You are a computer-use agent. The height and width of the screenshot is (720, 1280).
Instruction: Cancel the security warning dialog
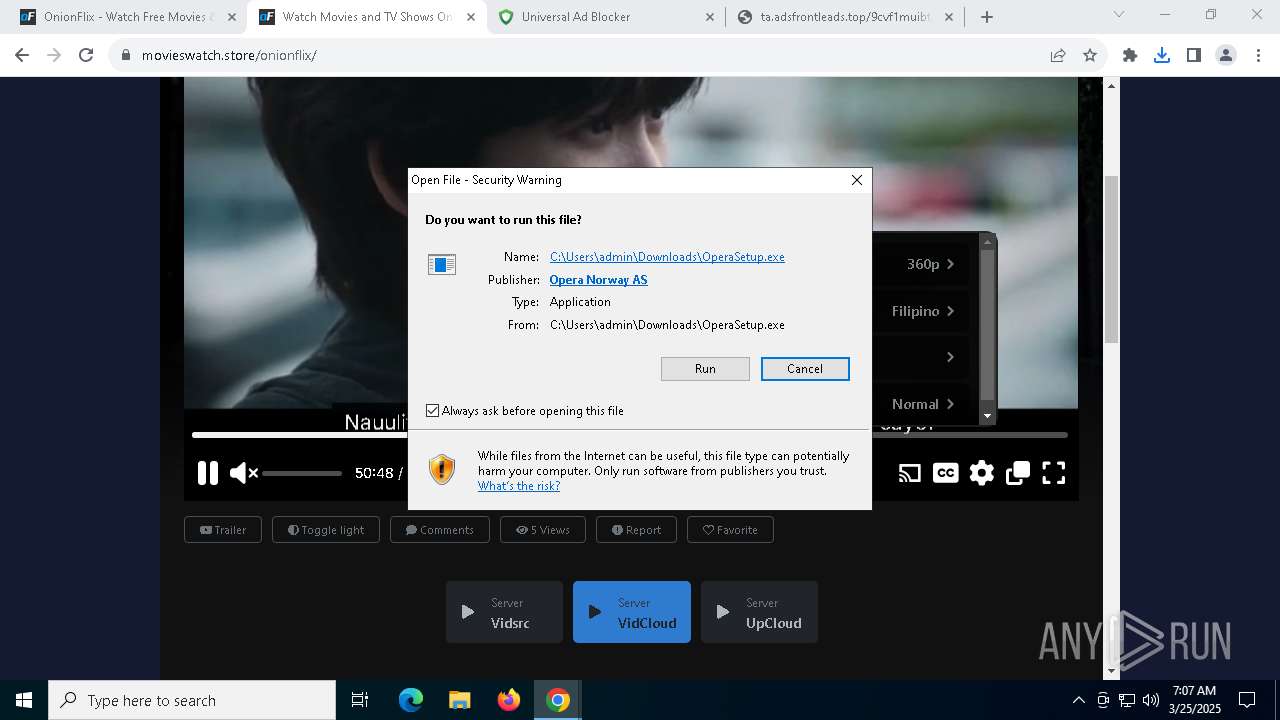805,369
